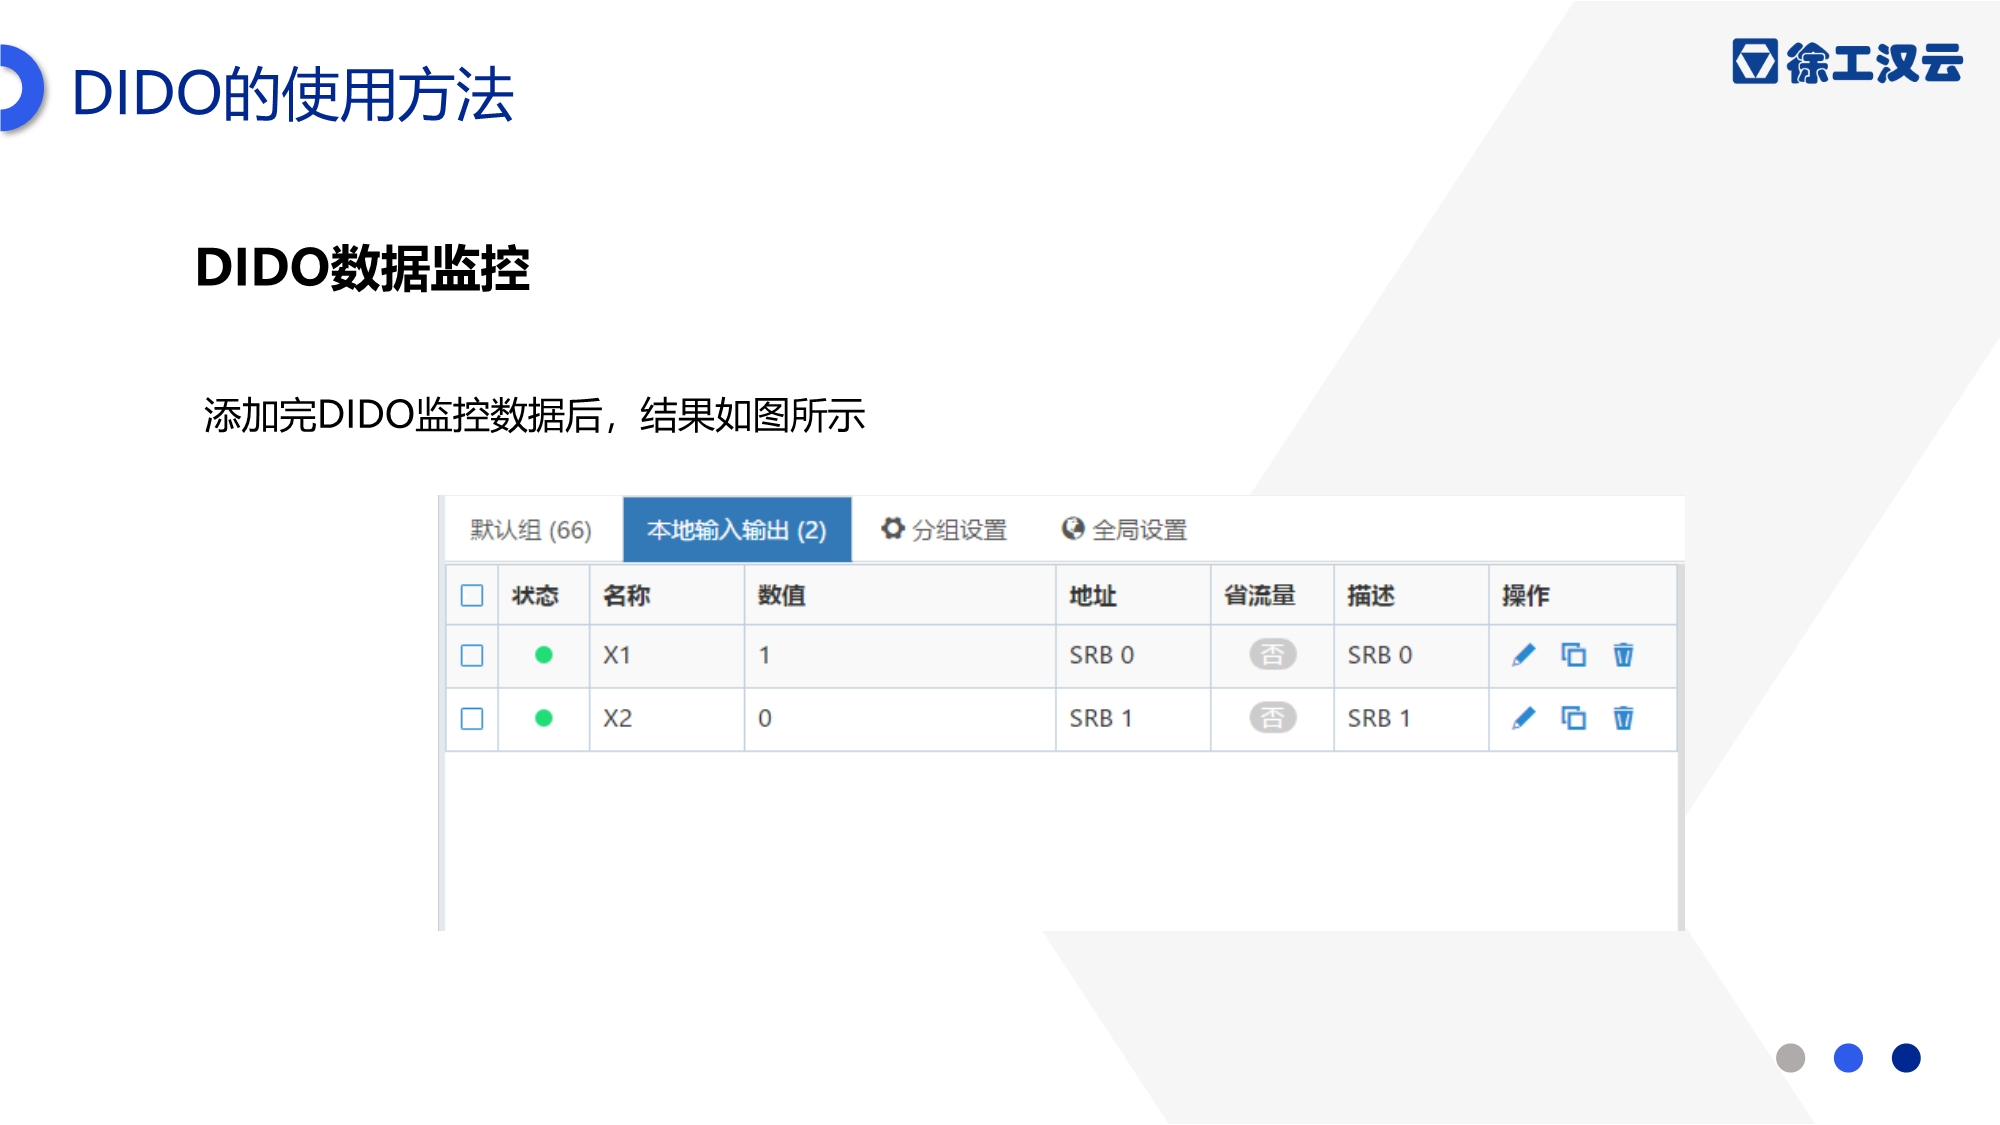This screenshot has height=1125, width=2000.
Task: Click the edit pencil icon for X1
Action: pyautogui.click(x=1523, y=655)
